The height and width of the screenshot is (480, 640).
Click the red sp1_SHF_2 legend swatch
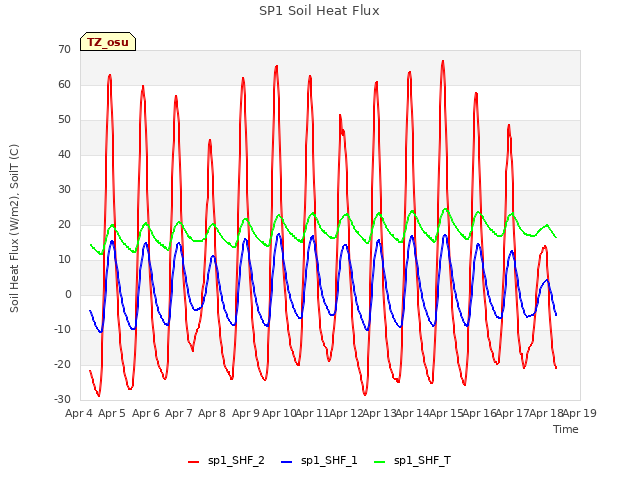pos(193,462)
